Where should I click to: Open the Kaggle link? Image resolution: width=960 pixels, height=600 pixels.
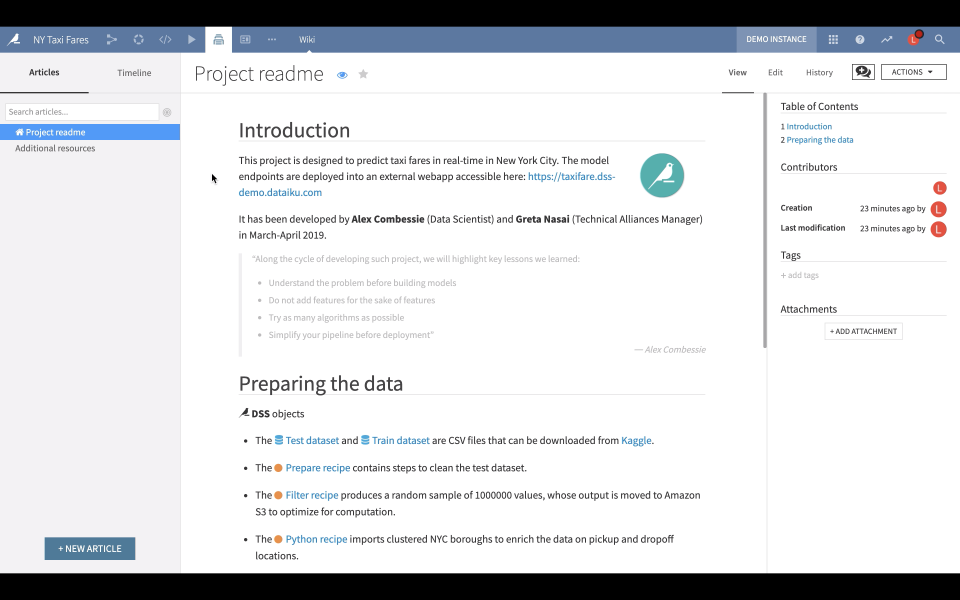click(x=636, y=440)
